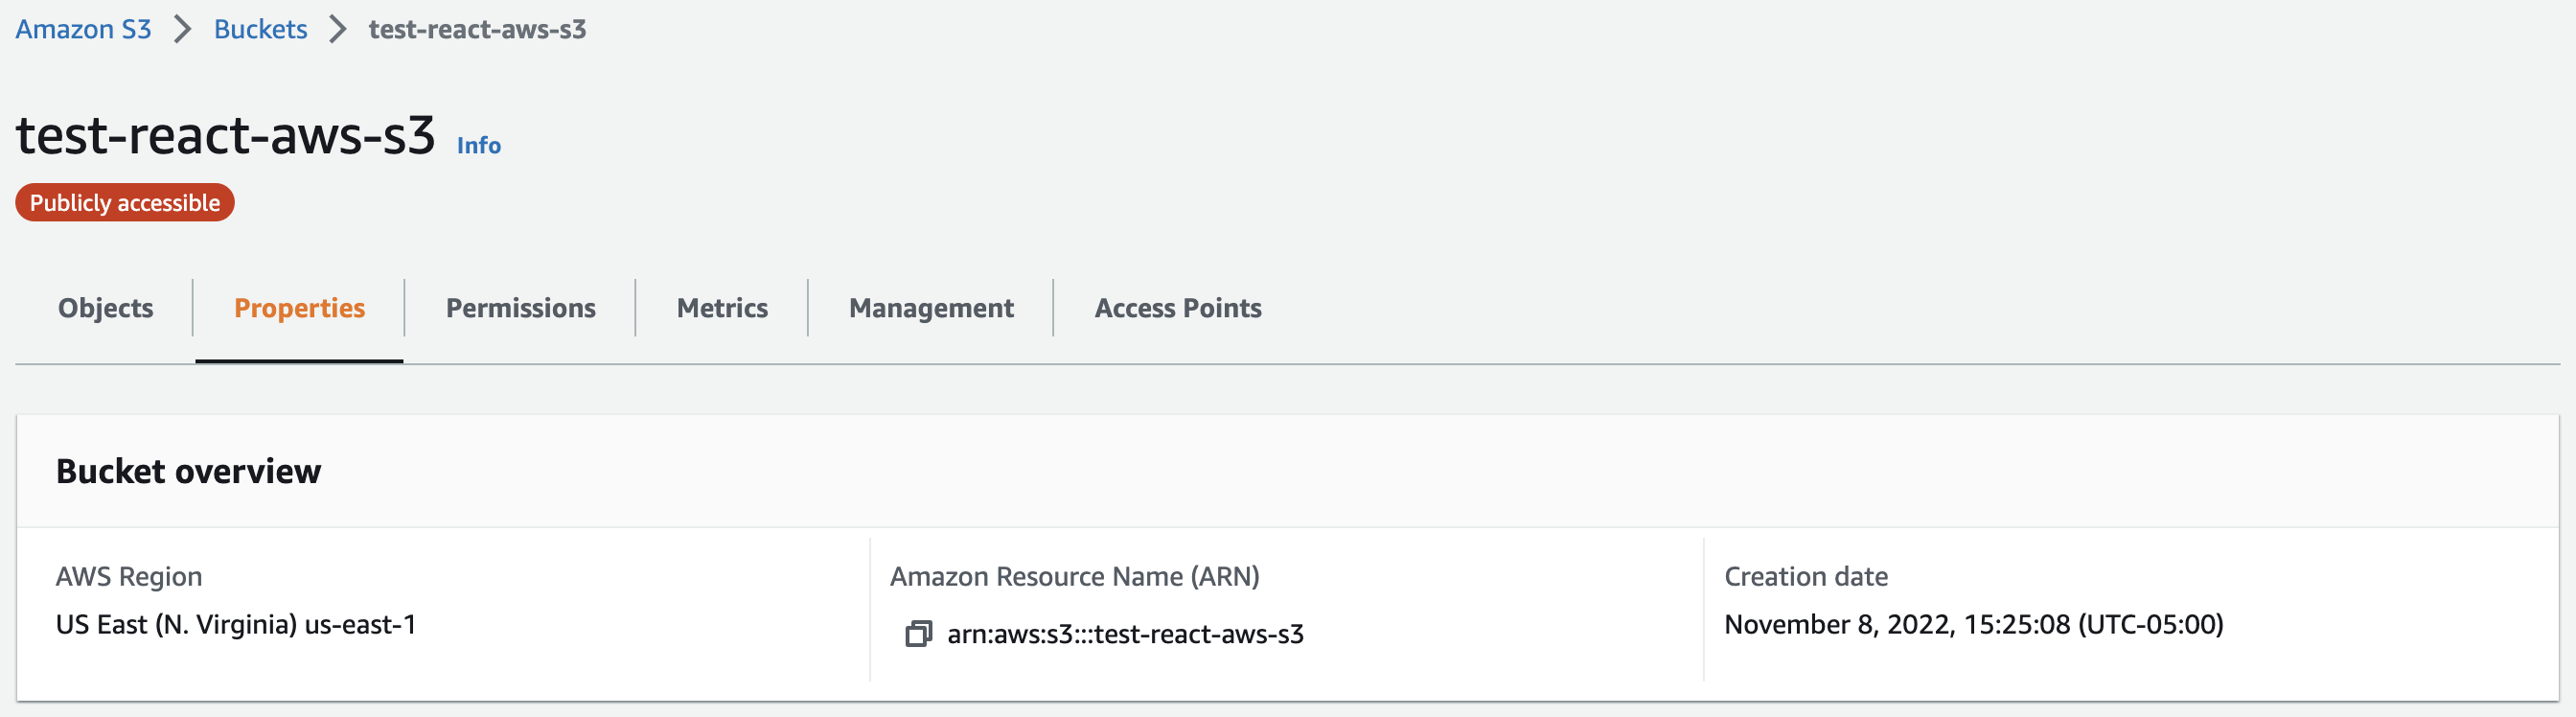
Task: Click the Amazon Resource Name (ARN) label
Action: pyautogui.click(x=1074, y=577)
